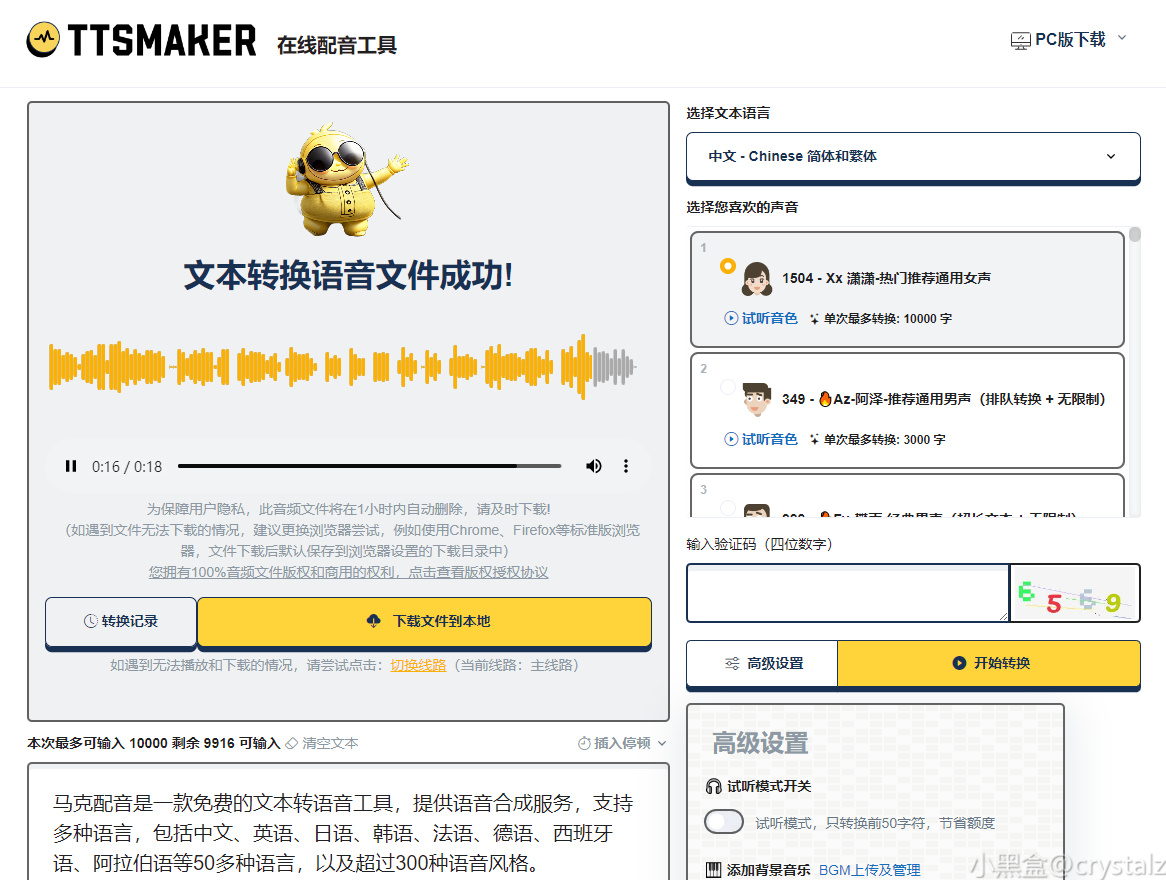Screen dimensions: 1166x880
Task: Click 清空文本 to clear text
Action: coord(330,743)
